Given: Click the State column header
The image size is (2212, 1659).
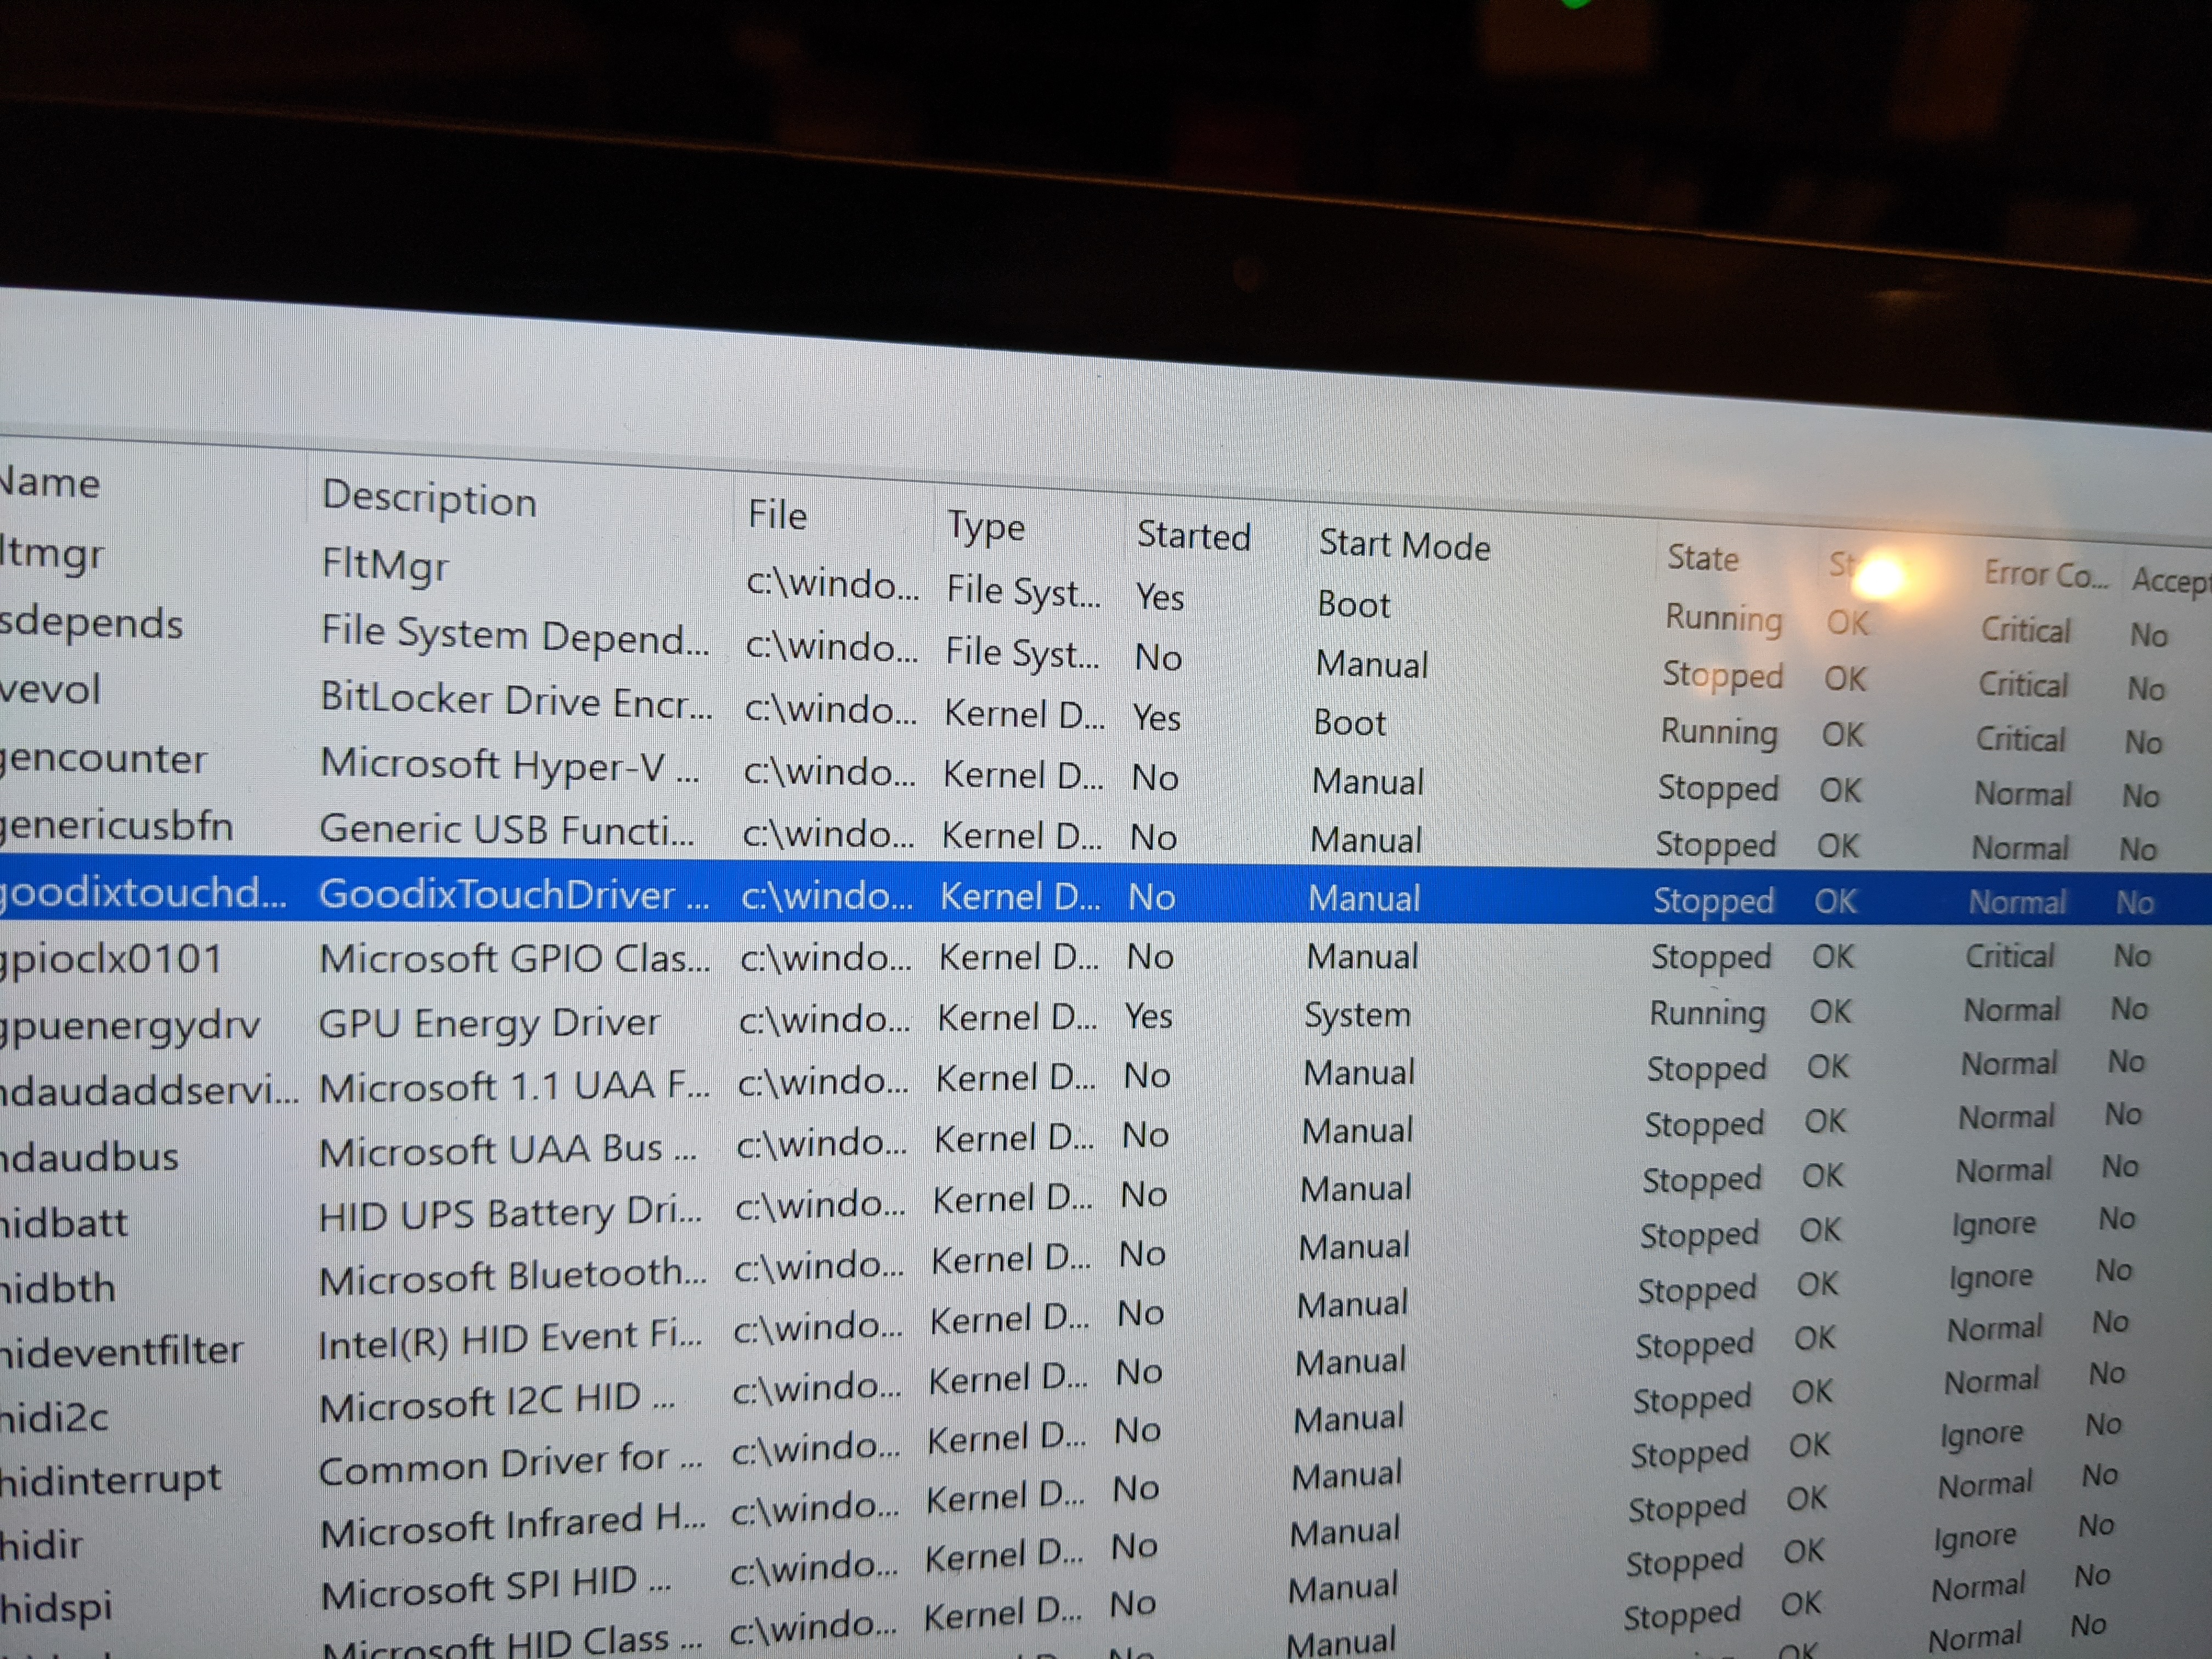Looking at the screenshot, I should [1702, 558].
